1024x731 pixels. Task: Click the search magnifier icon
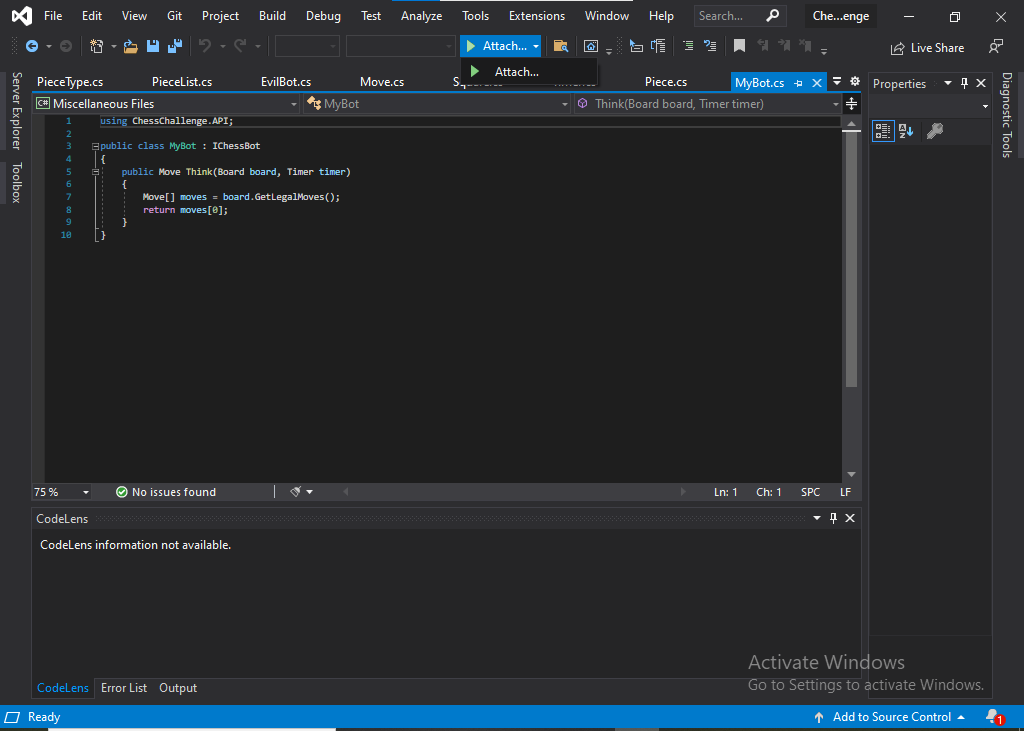point(772,16)
